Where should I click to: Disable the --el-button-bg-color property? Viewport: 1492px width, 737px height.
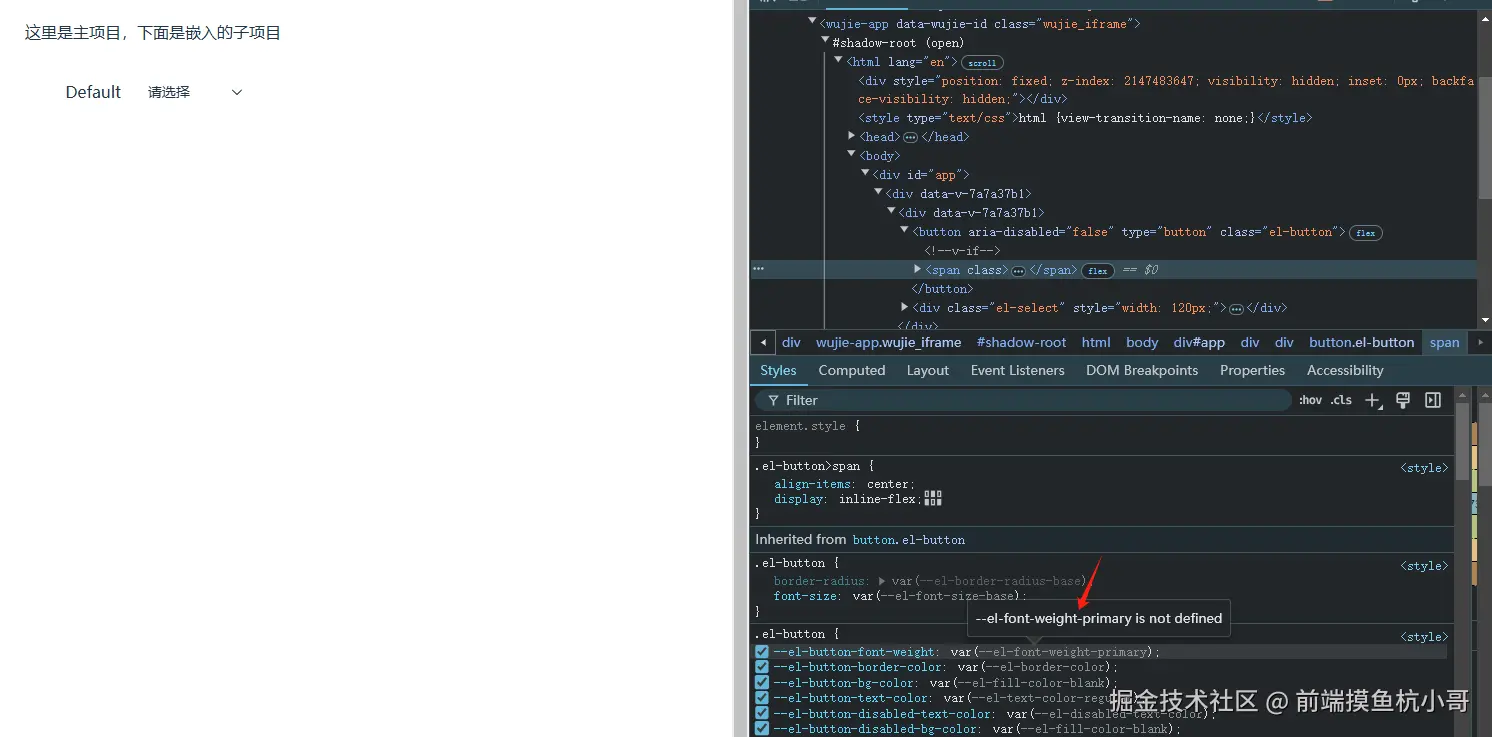(761, 682)
